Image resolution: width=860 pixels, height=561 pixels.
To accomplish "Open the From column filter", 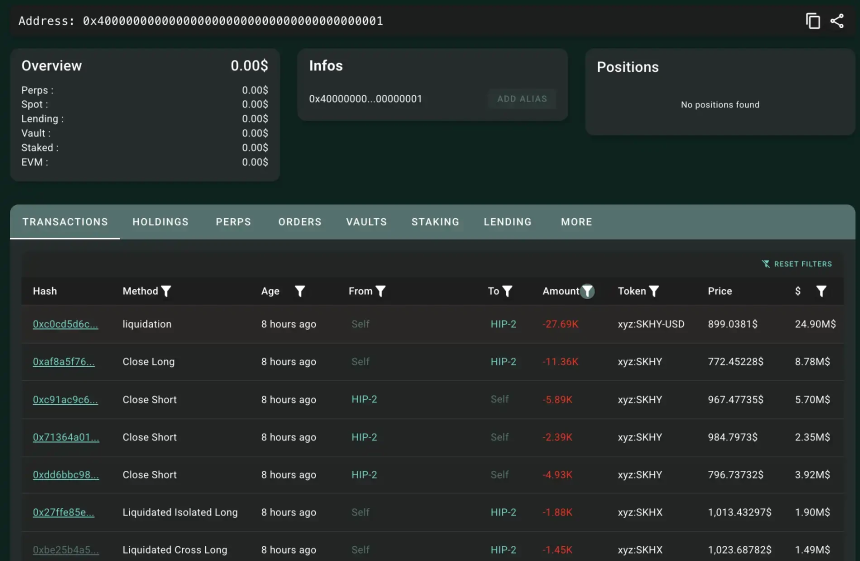I will click(x=380, y=291).
